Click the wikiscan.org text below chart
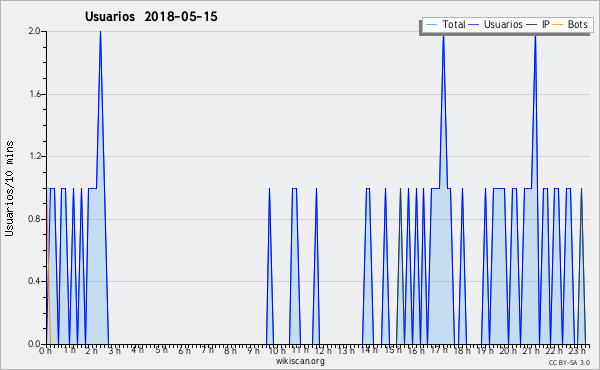 pyautogui.click(x=300, y=361)
